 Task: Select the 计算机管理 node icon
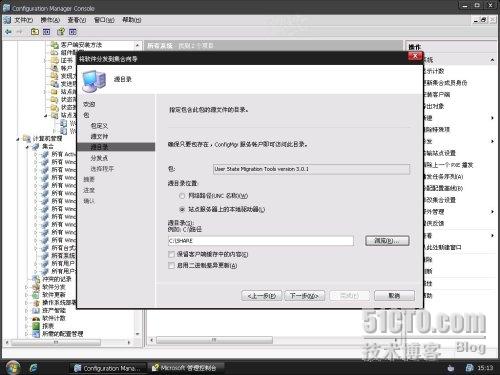click(x=27, y=138)
